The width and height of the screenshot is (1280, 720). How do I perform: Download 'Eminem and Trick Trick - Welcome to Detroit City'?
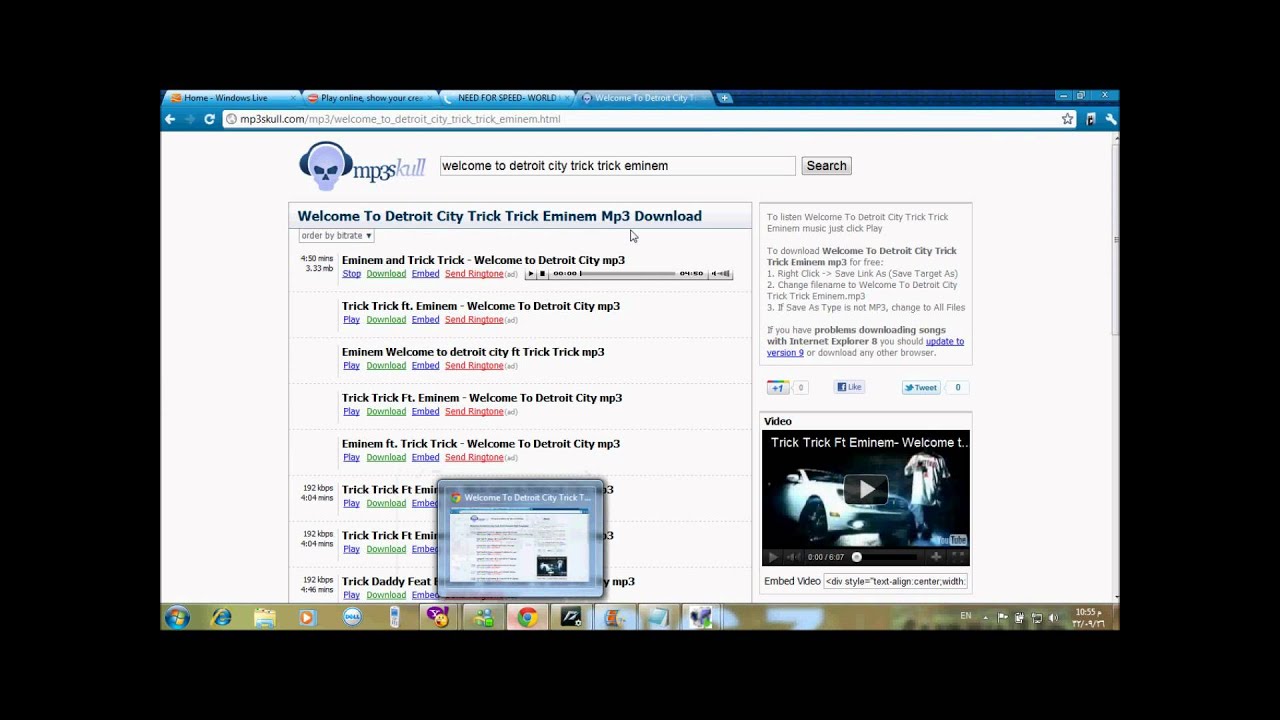click(386, 274)
